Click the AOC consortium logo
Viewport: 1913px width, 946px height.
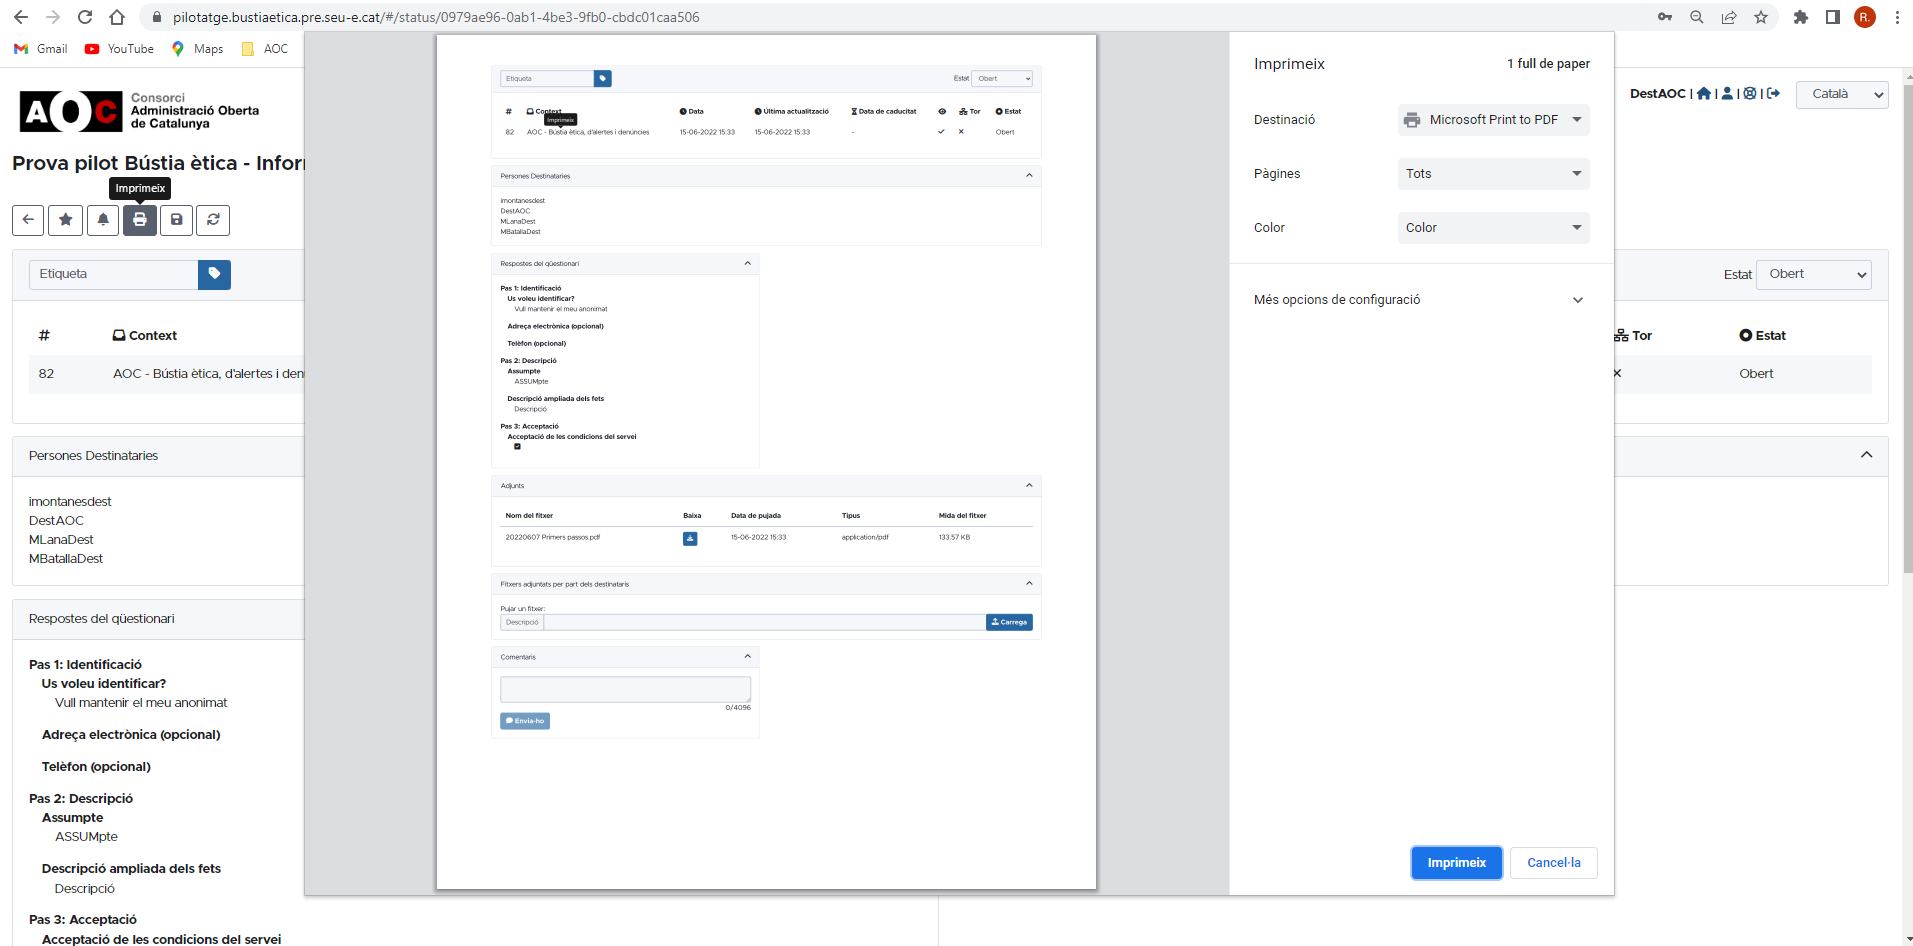tap(140, 111)
